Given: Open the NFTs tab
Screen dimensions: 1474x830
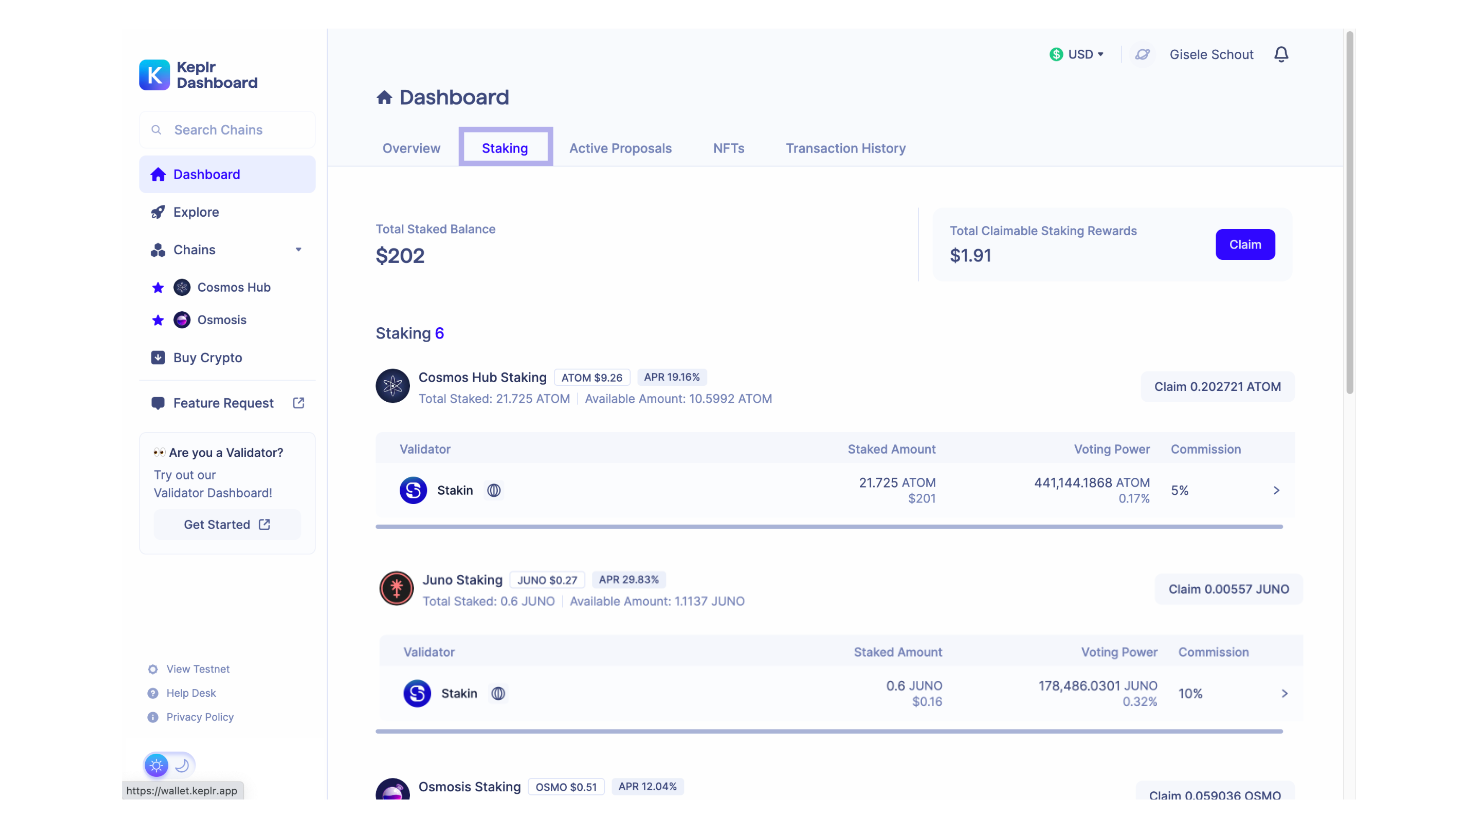Looking at the screenshot, I should point(729,148).
